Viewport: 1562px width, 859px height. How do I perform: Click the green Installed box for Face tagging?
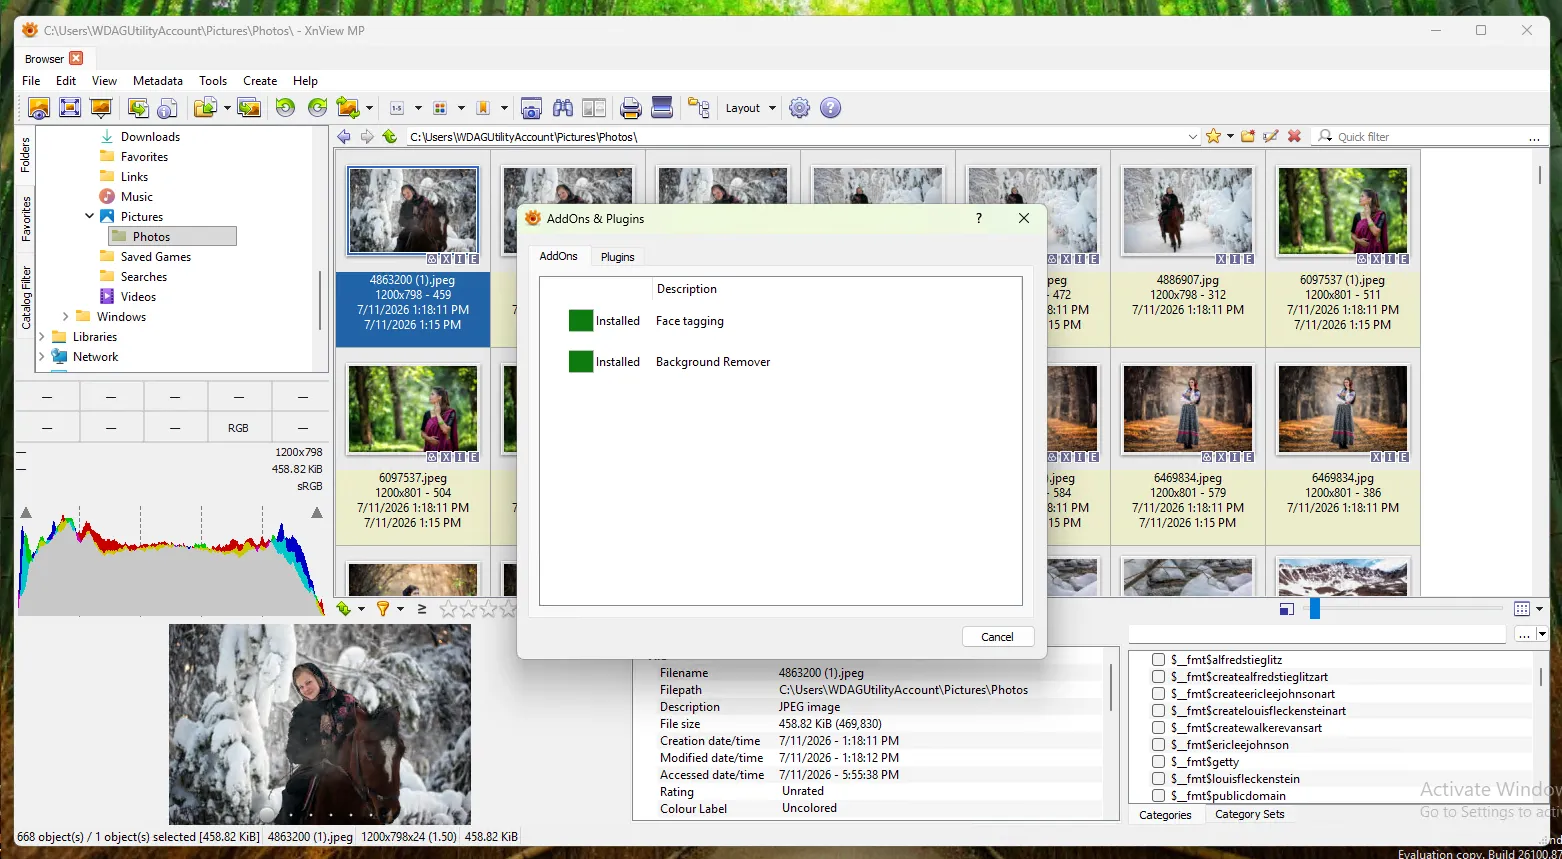[x=581, y=321]
